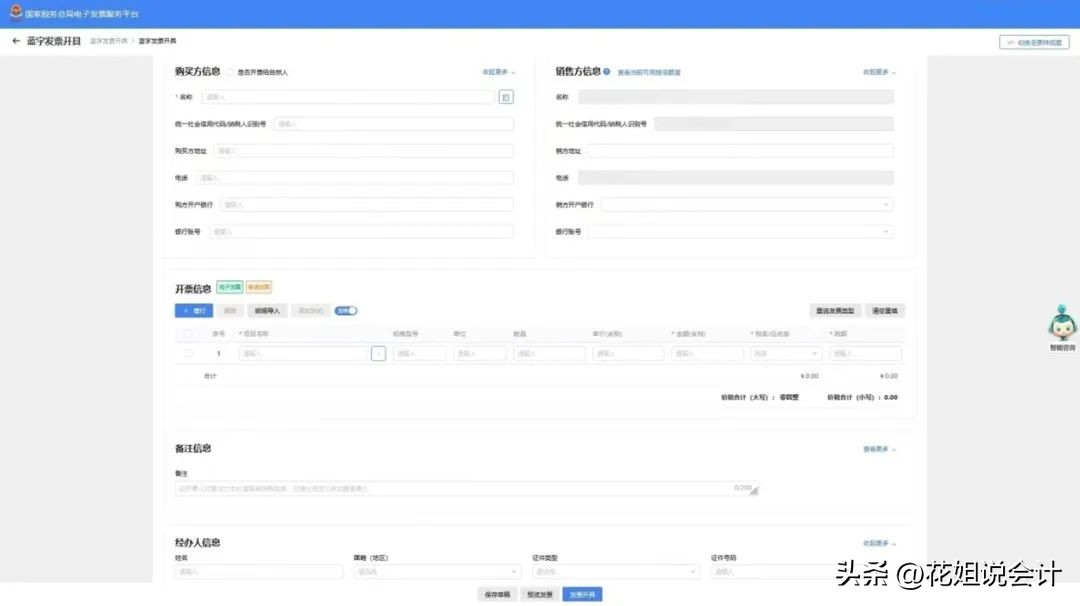1080x606 pixels.
Task: Click the help icon next to 销售方信息
Action: 607,72
